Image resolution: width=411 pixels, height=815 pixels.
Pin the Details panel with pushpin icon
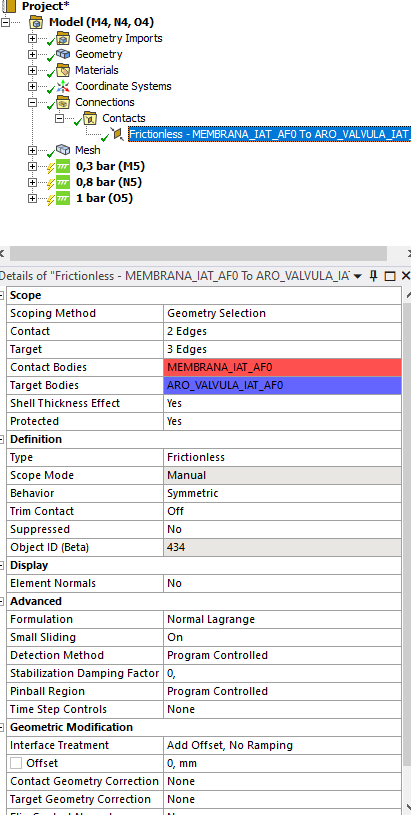pos(374,275)
